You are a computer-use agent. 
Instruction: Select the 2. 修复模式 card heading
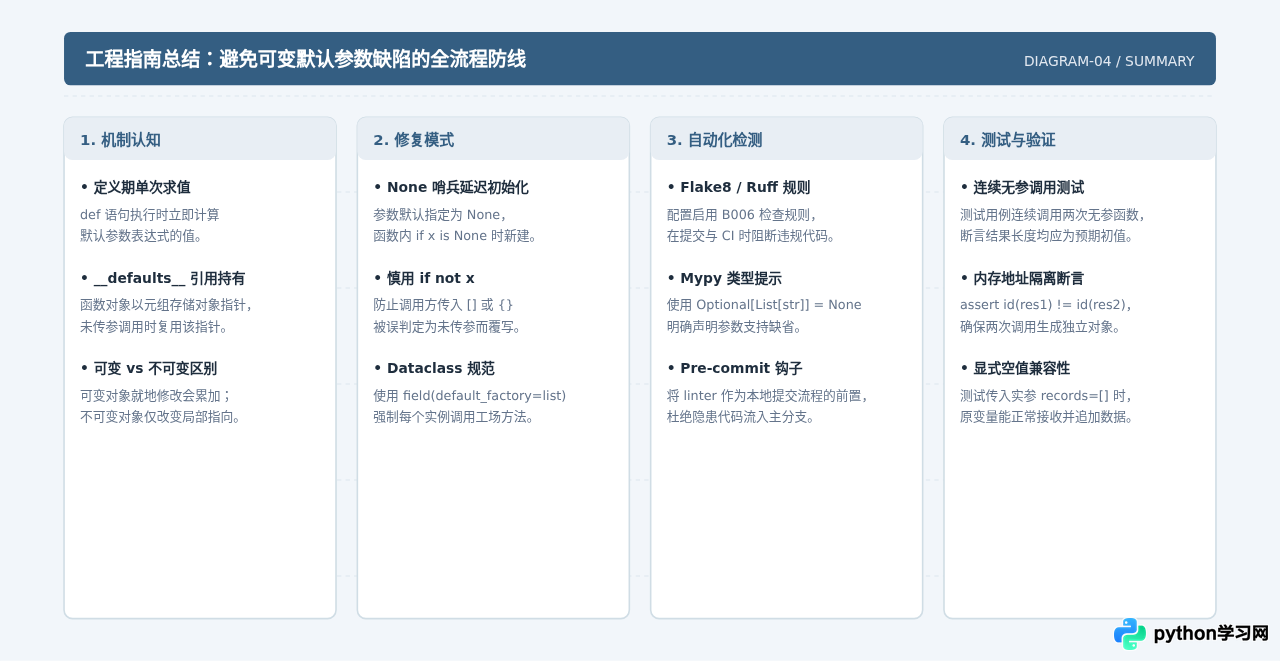[413, 140]
